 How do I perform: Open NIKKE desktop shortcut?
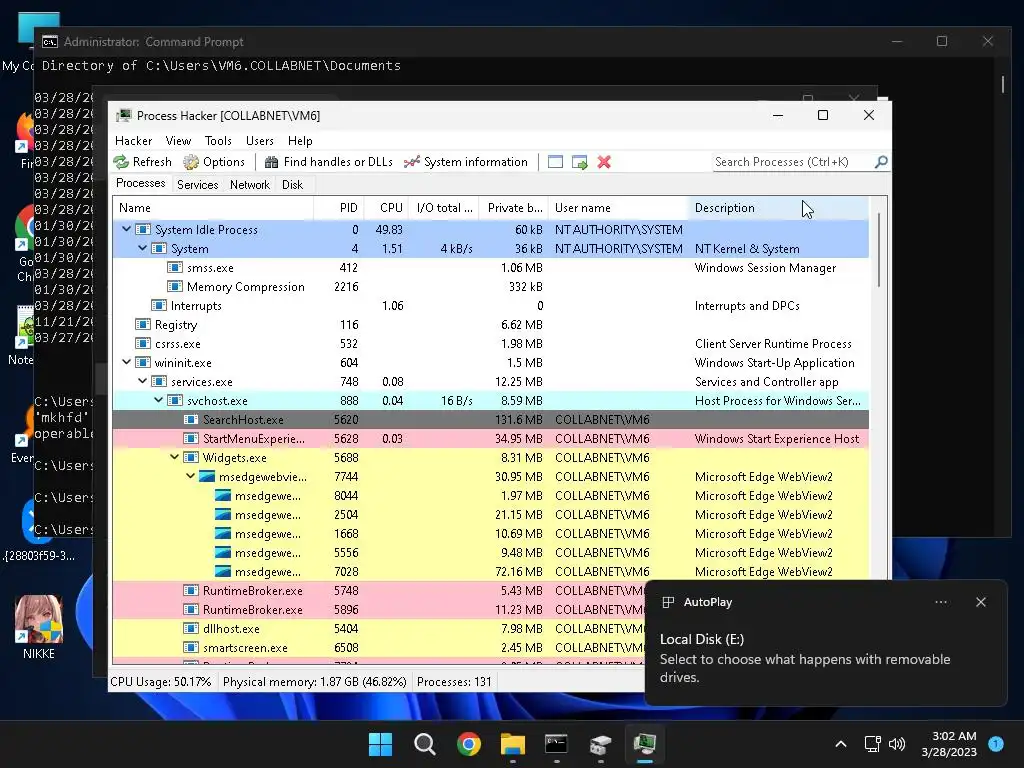tap(39, 628)
